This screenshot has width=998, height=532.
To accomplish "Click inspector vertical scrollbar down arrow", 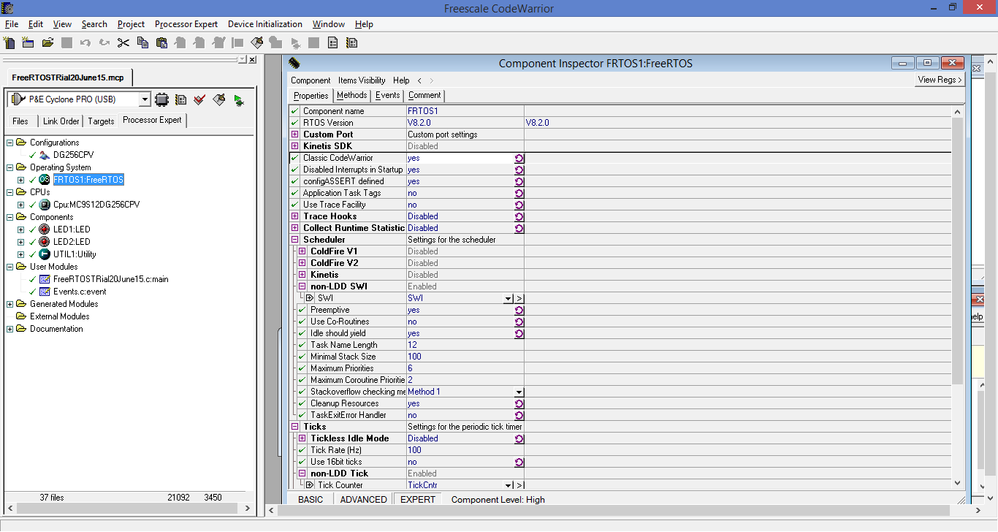I will pos(957,484).
